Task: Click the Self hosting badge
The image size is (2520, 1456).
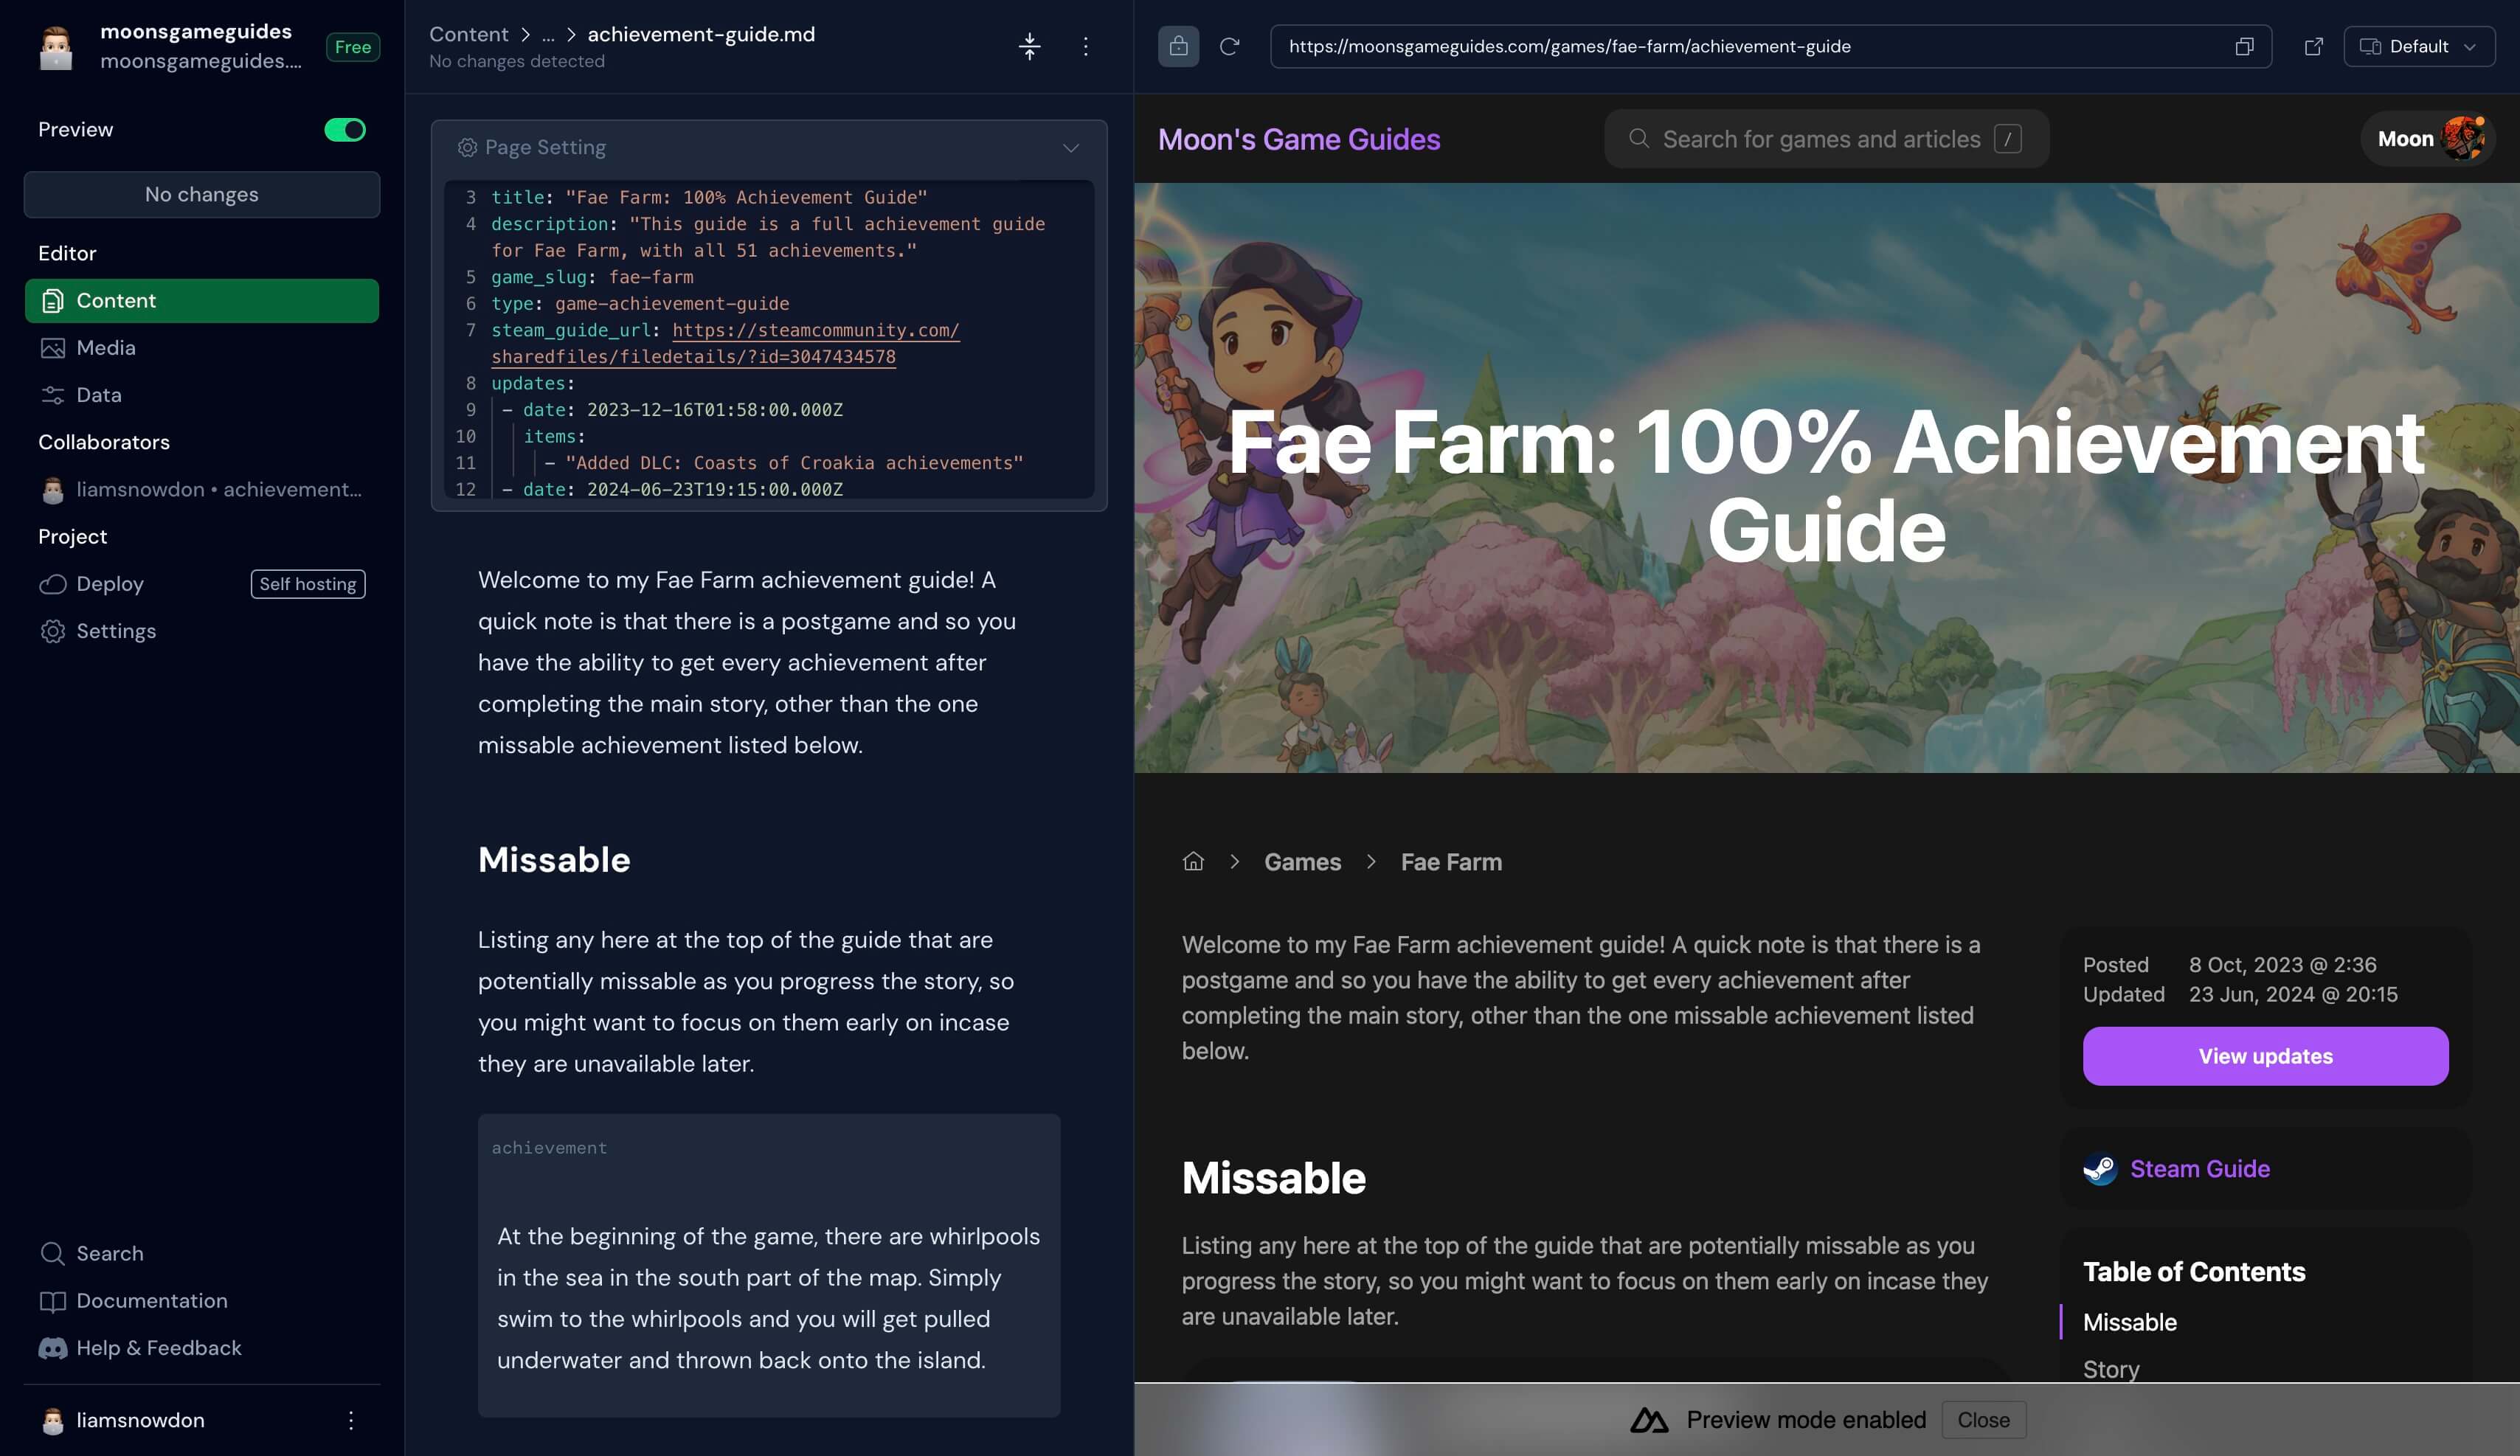Action: (x=308, y=584)
